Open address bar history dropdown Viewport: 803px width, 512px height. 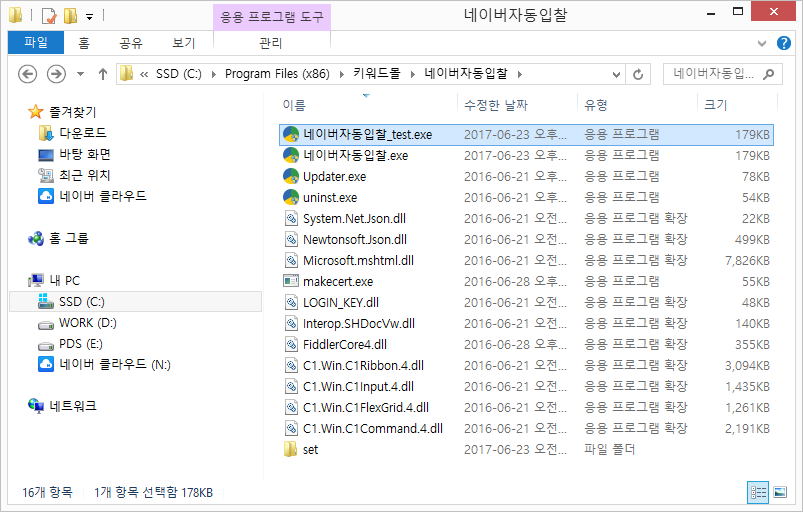click(x=617, y=75)
